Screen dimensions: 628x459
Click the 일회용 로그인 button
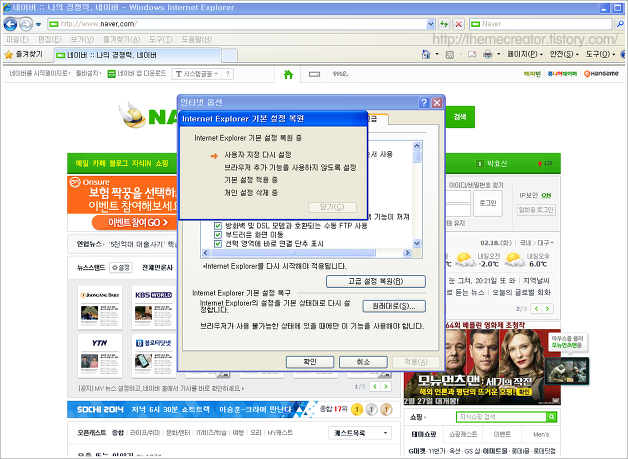click(x=536, y=209)
